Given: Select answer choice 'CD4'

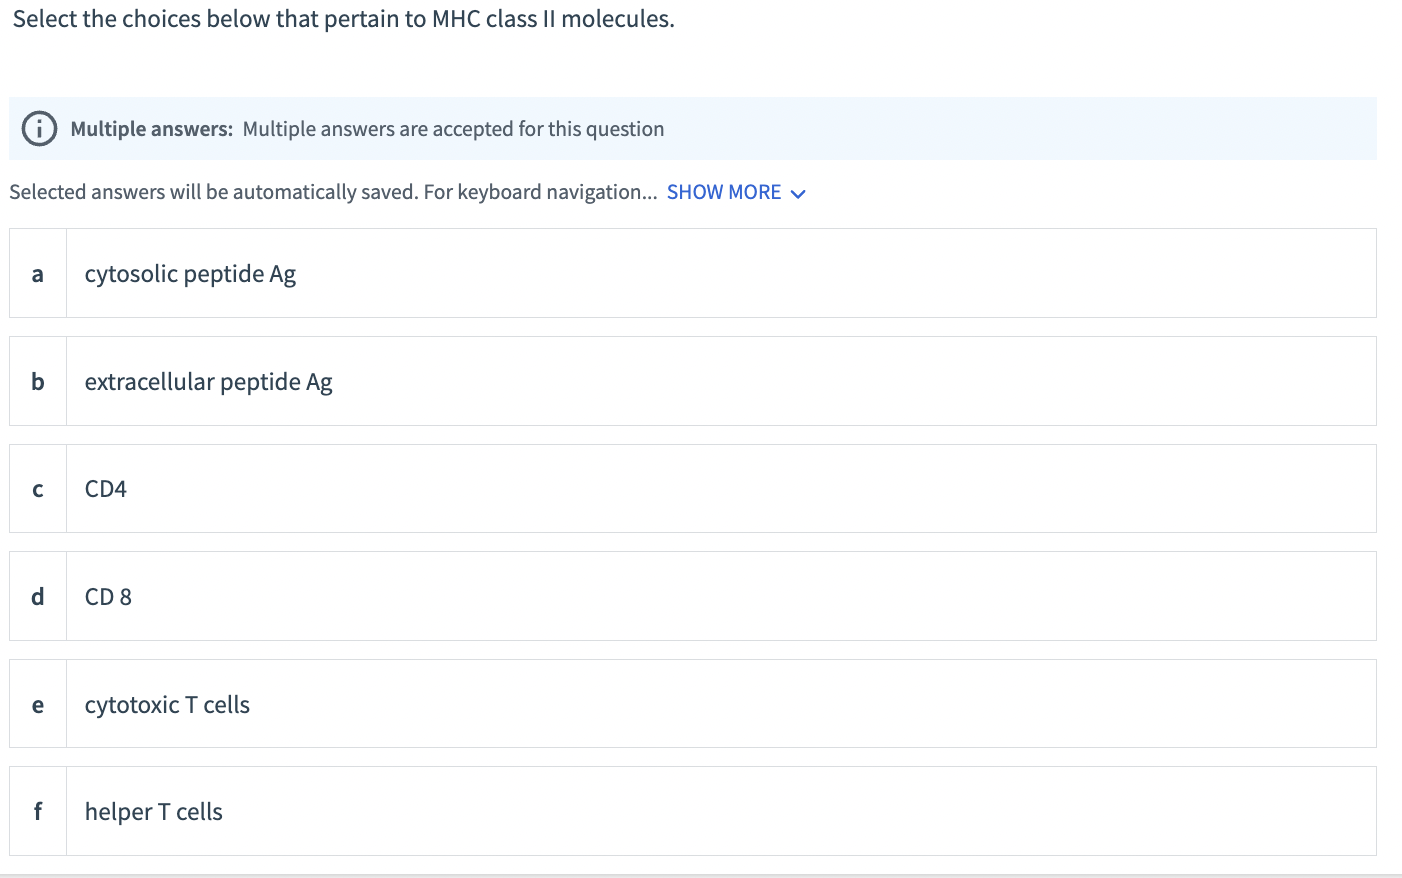Looking at the screenshot, I should (400, 488).
